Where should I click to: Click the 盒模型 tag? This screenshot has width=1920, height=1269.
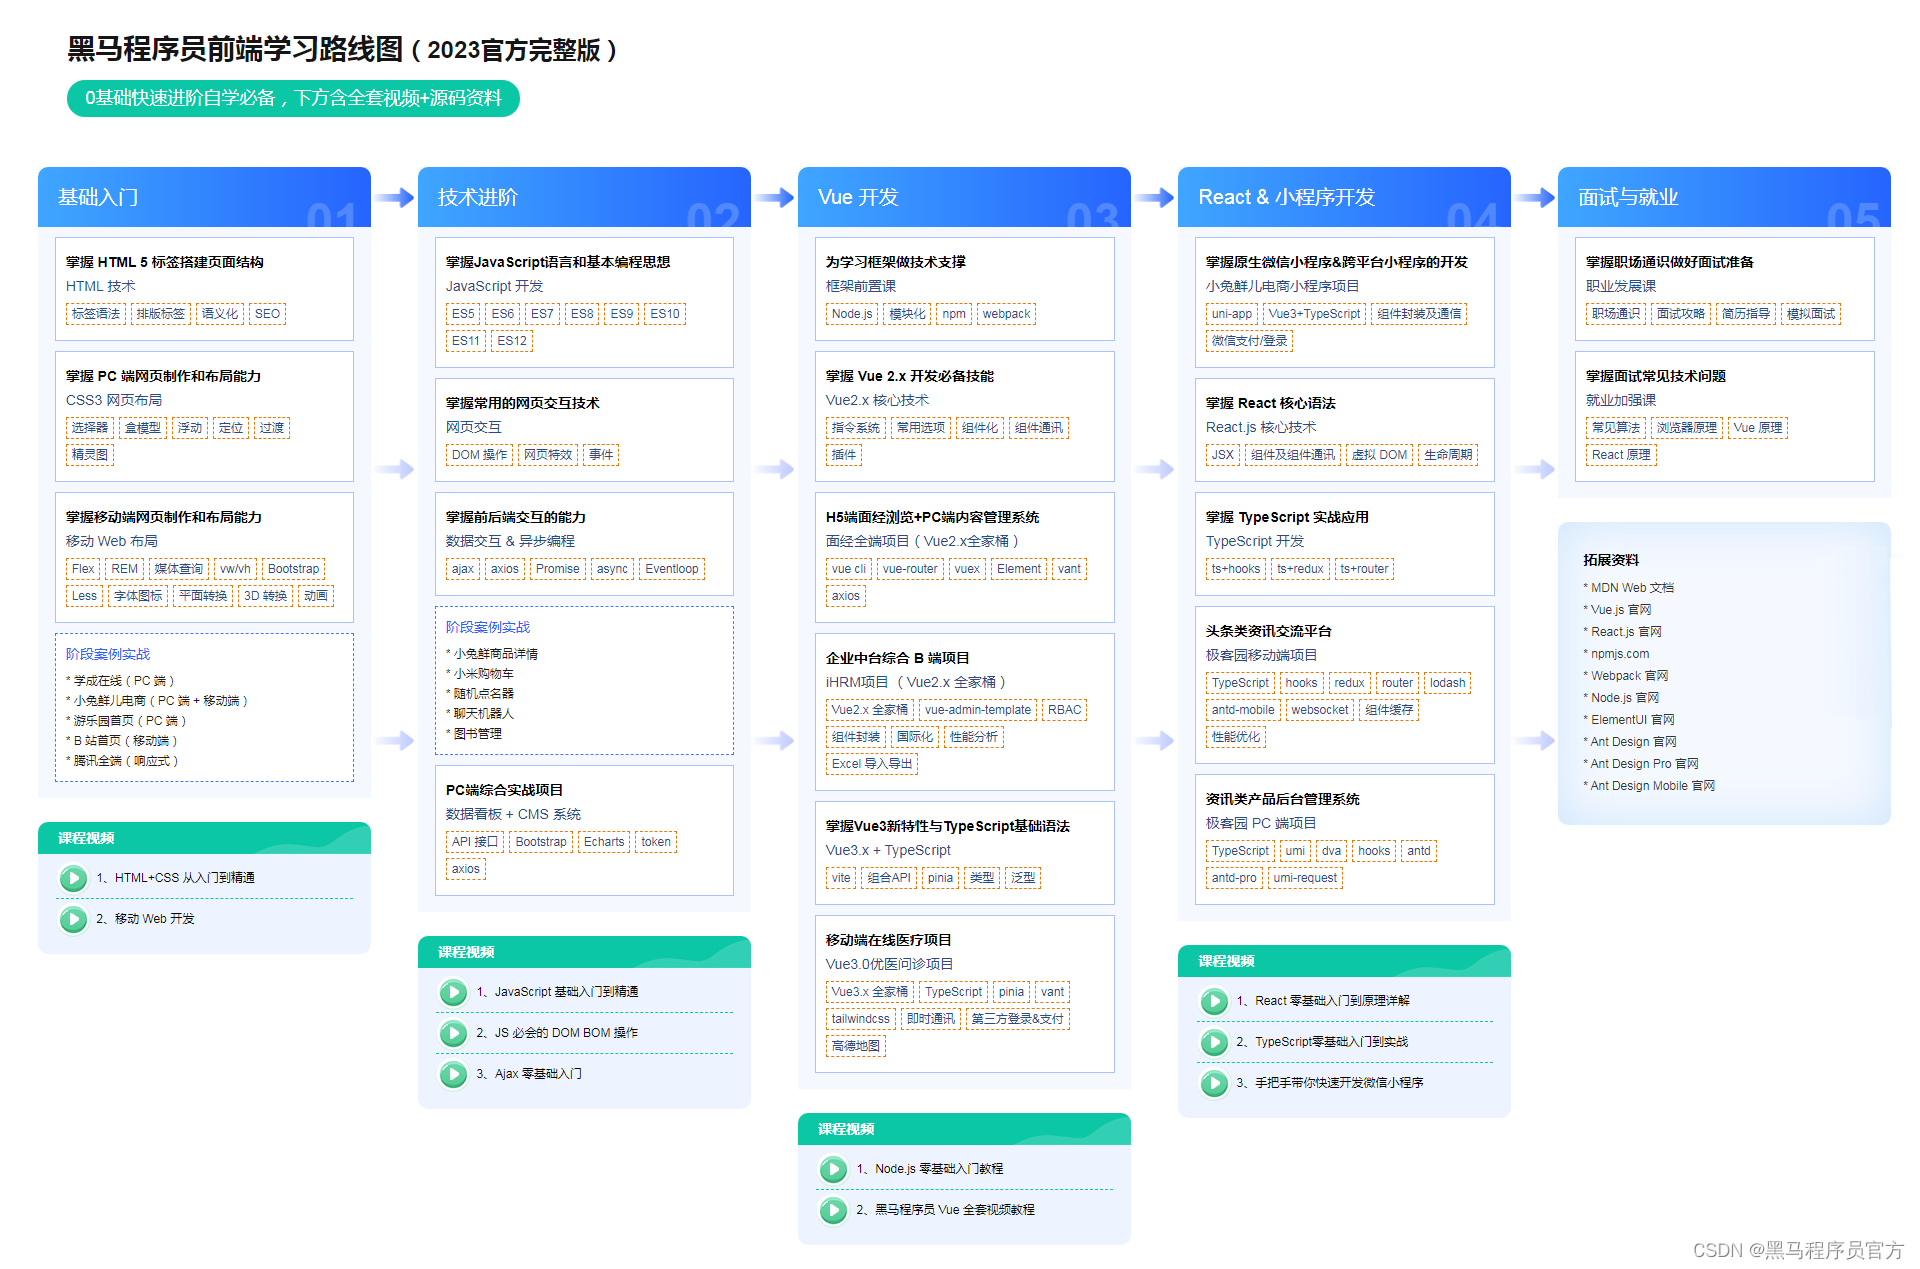pos(143,428)
